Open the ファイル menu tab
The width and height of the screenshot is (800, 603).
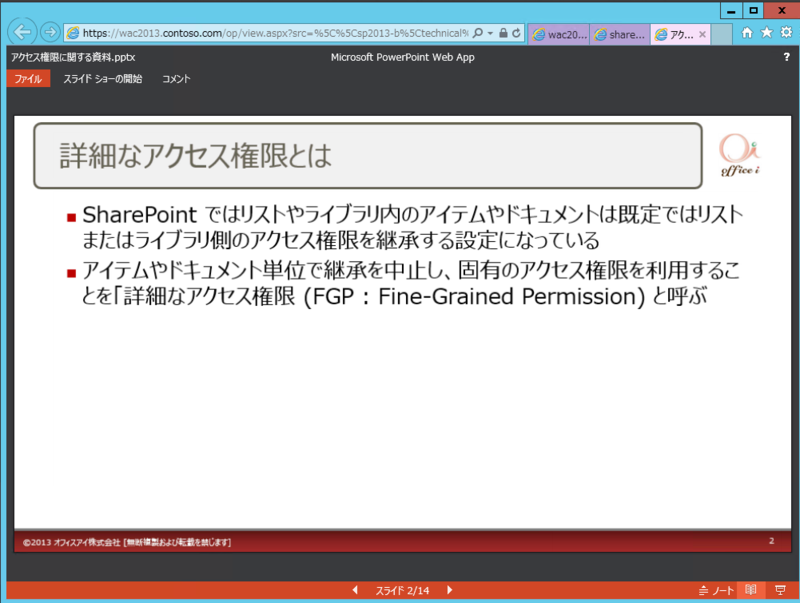[28, 79]
